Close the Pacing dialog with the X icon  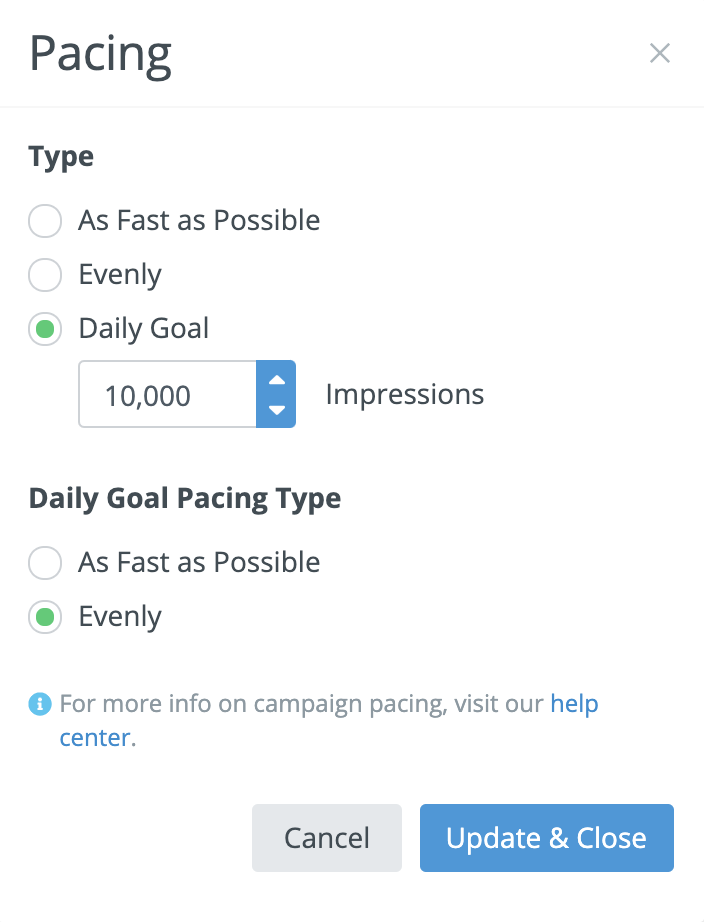659,54
